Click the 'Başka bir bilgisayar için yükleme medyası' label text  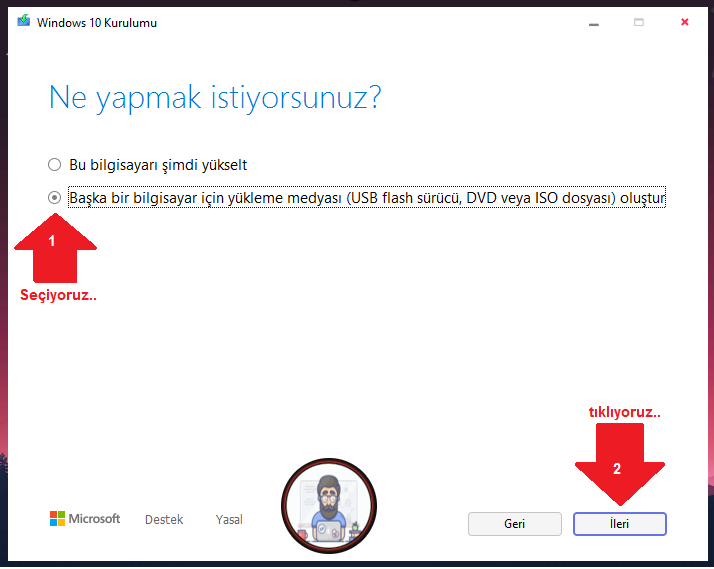[367, 198]
